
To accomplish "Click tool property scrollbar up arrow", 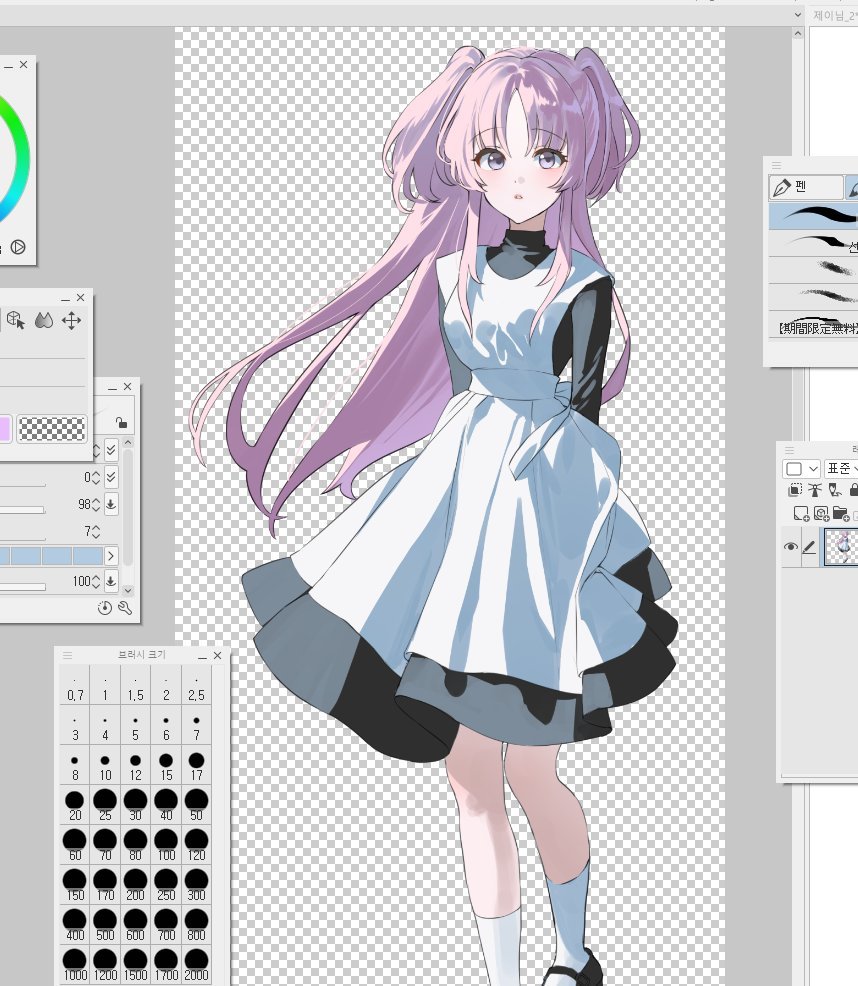I will [128, 443].
